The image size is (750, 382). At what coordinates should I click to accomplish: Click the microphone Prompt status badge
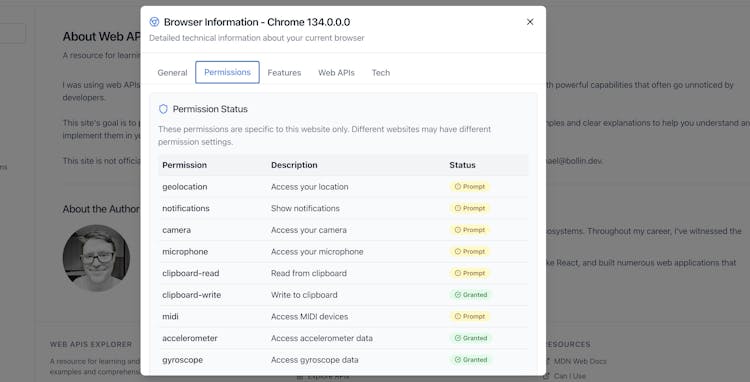coord(470,251)
